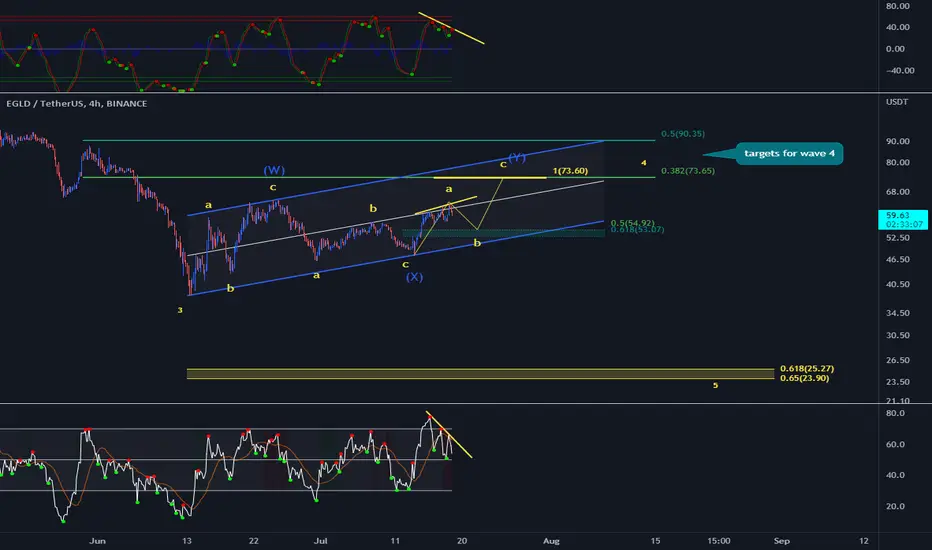Click the EGLD / TetherUS, 4h, BINANCE title

pos(77,103)
